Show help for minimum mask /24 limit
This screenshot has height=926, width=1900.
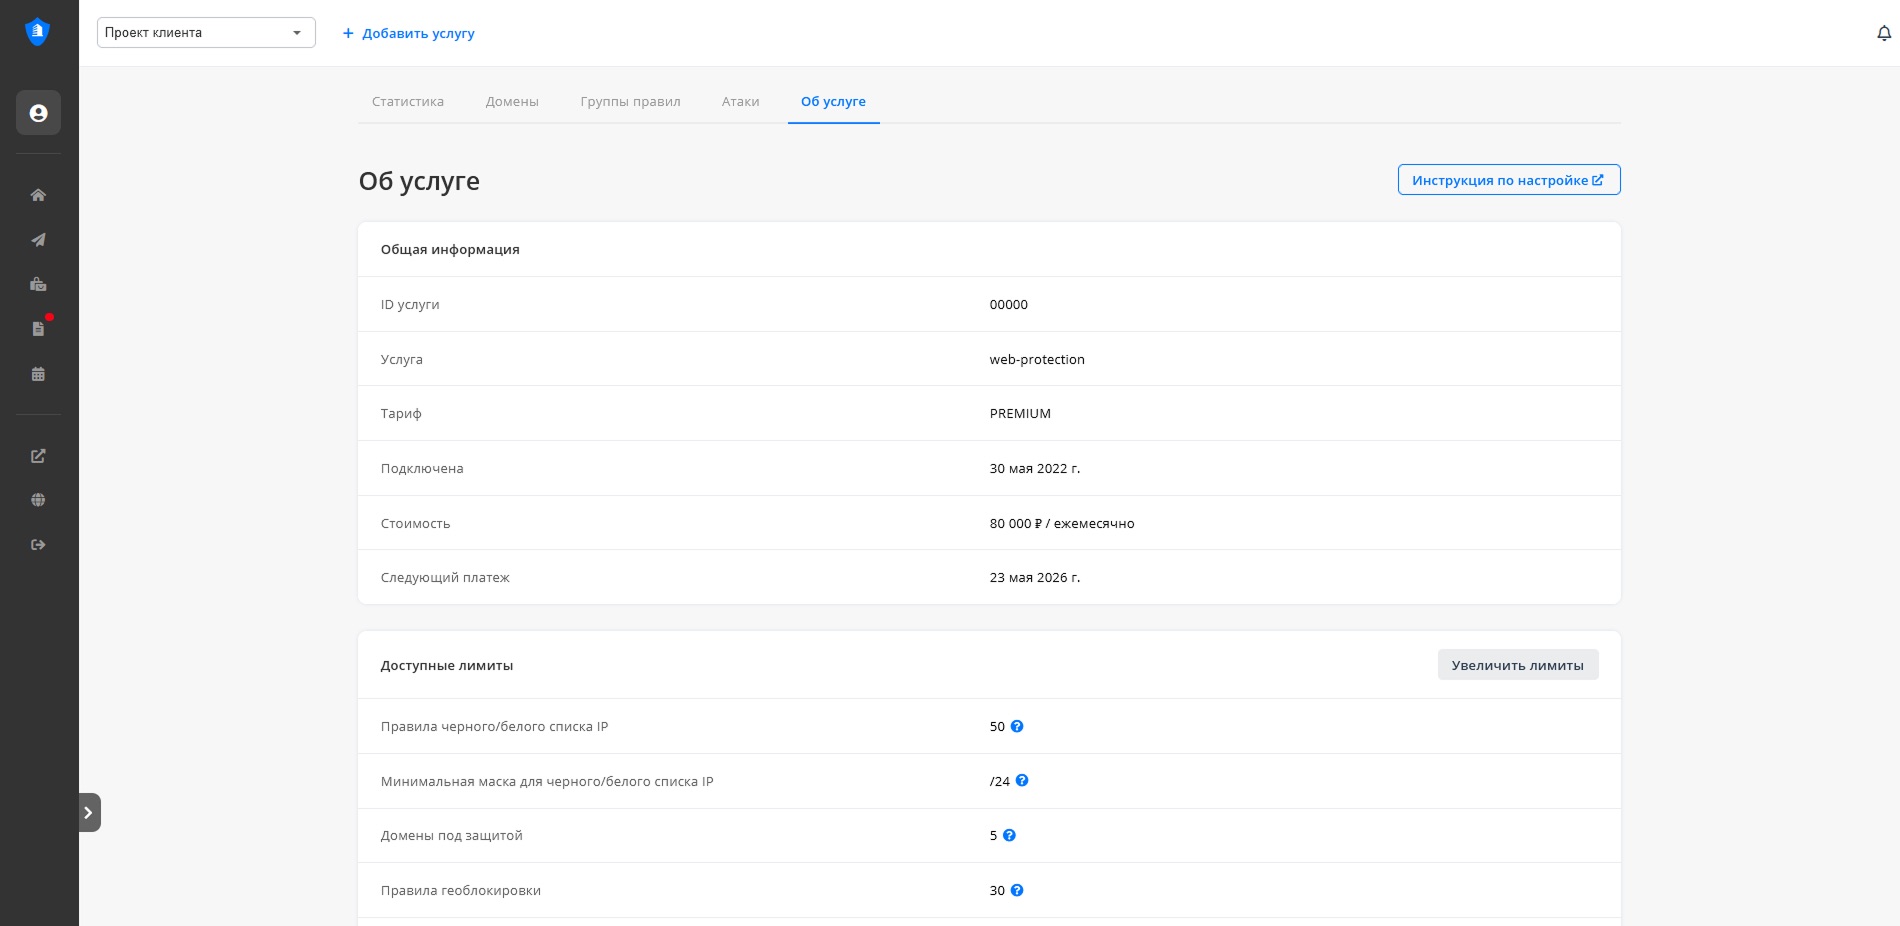pyautogui.click(x=1022, y=781)
